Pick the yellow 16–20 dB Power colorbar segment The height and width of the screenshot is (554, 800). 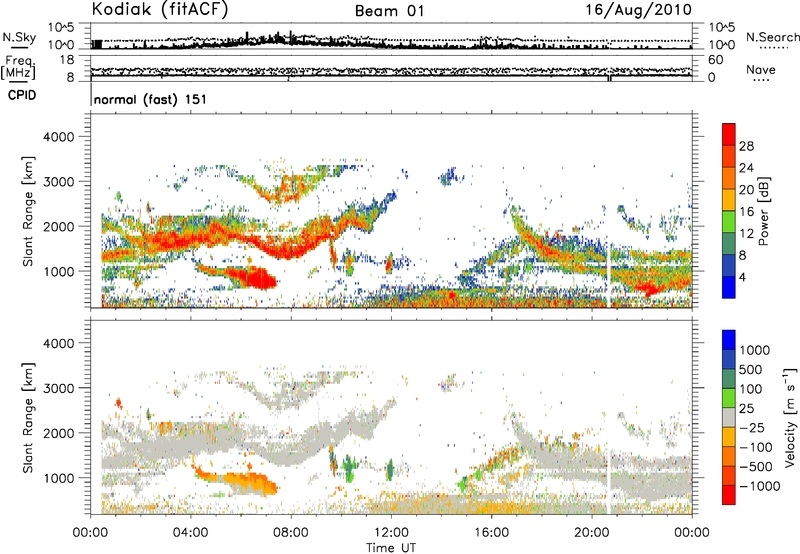click(x=729, y=199)
